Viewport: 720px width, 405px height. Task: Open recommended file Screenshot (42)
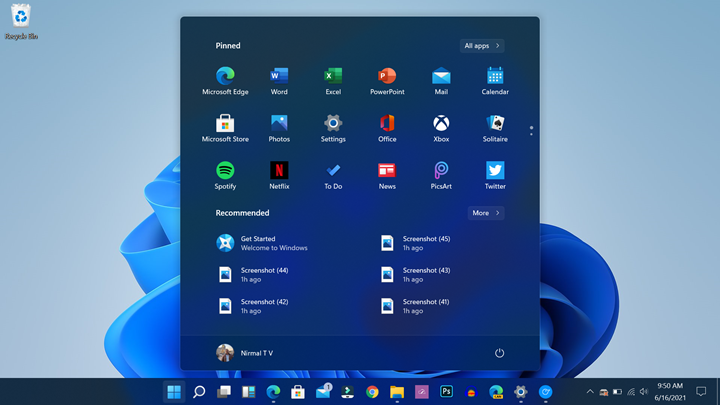point(253,306)
